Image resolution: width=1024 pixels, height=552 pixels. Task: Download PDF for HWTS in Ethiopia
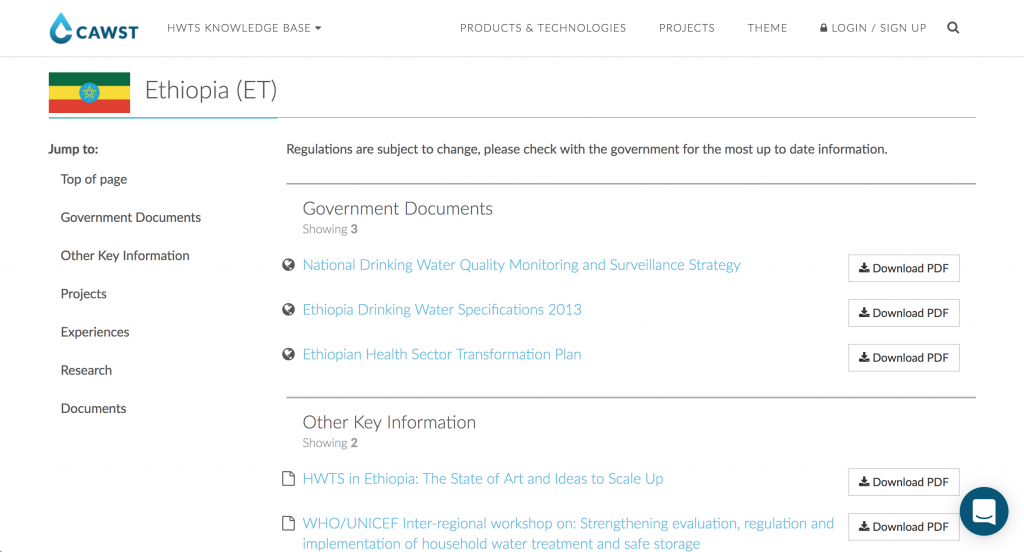point(904,482)
